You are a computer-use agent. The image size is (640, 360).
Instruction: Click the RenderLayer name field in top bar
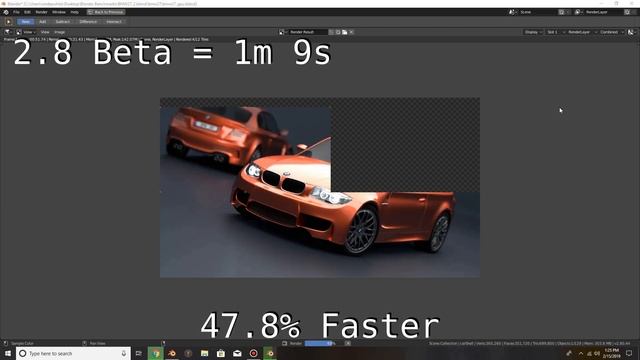[x=603, y=12]
